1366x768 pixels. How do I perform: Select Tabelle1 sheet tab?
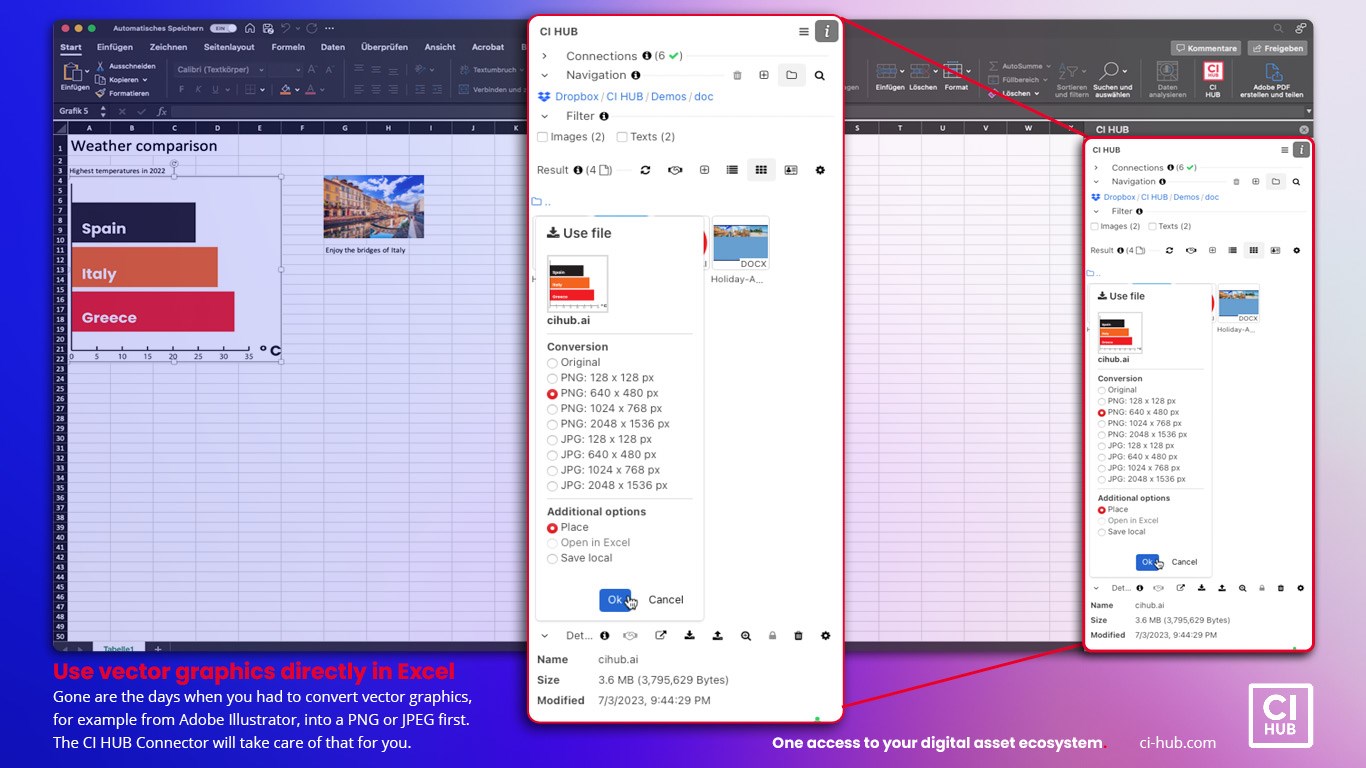coord(118,649)
